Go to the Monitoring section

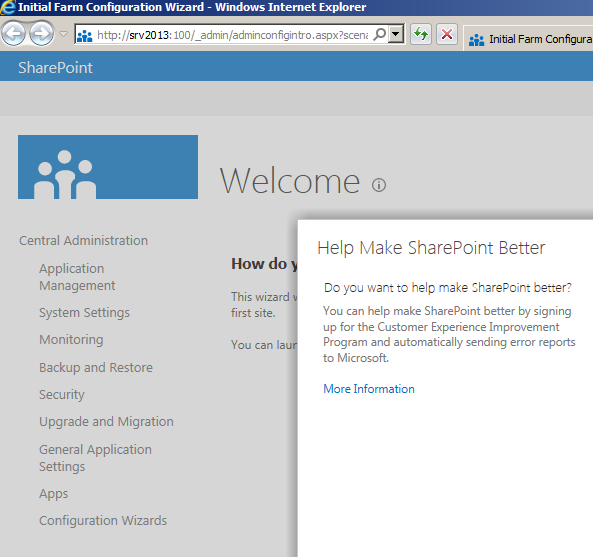(71, 340)
